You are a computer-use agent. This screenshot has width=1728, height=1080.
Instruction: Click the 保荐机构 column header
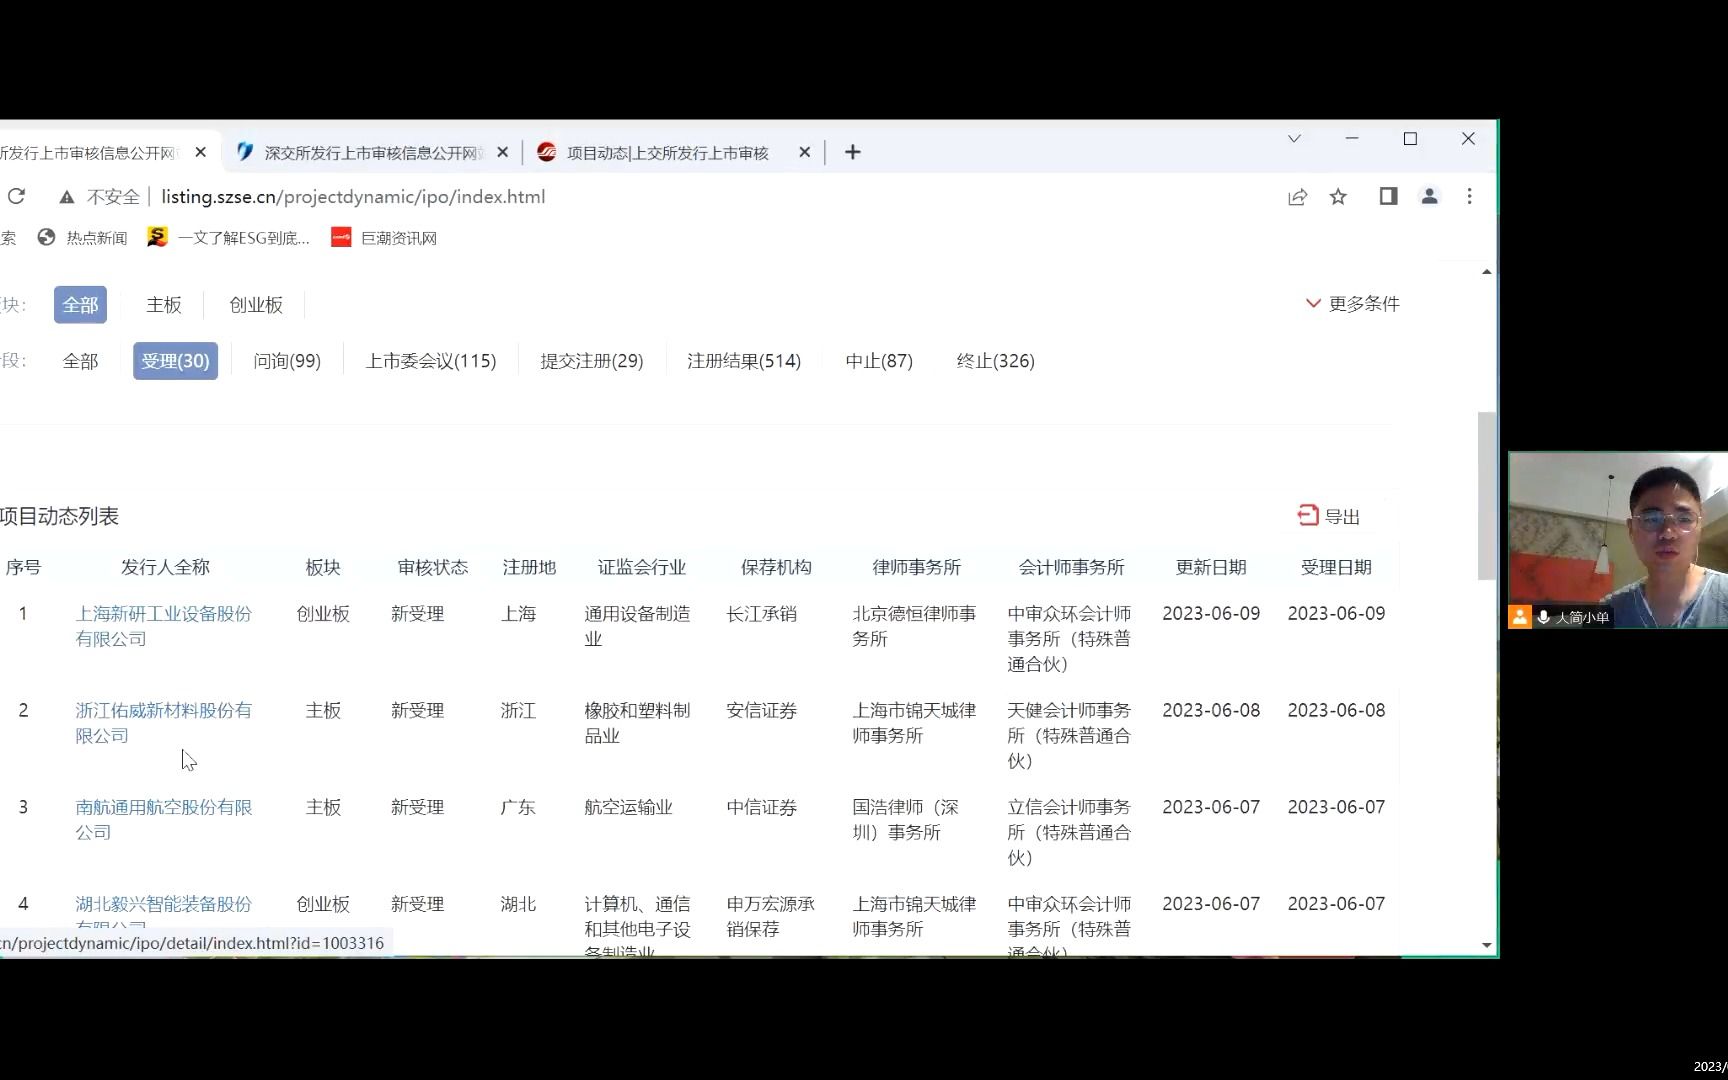(776, 568)
